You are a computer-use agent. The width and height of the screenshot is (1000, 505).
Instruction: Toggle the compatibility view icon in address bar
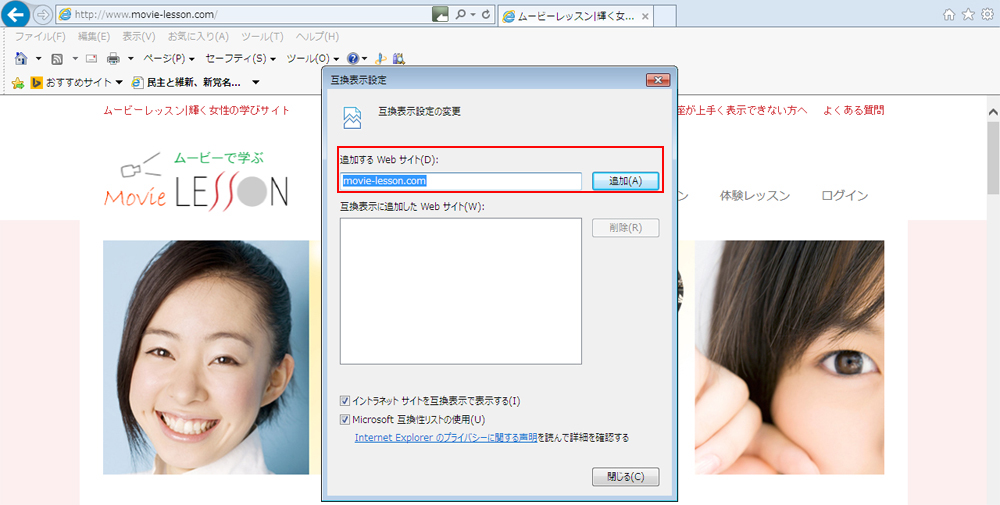(x=440, y=14)
